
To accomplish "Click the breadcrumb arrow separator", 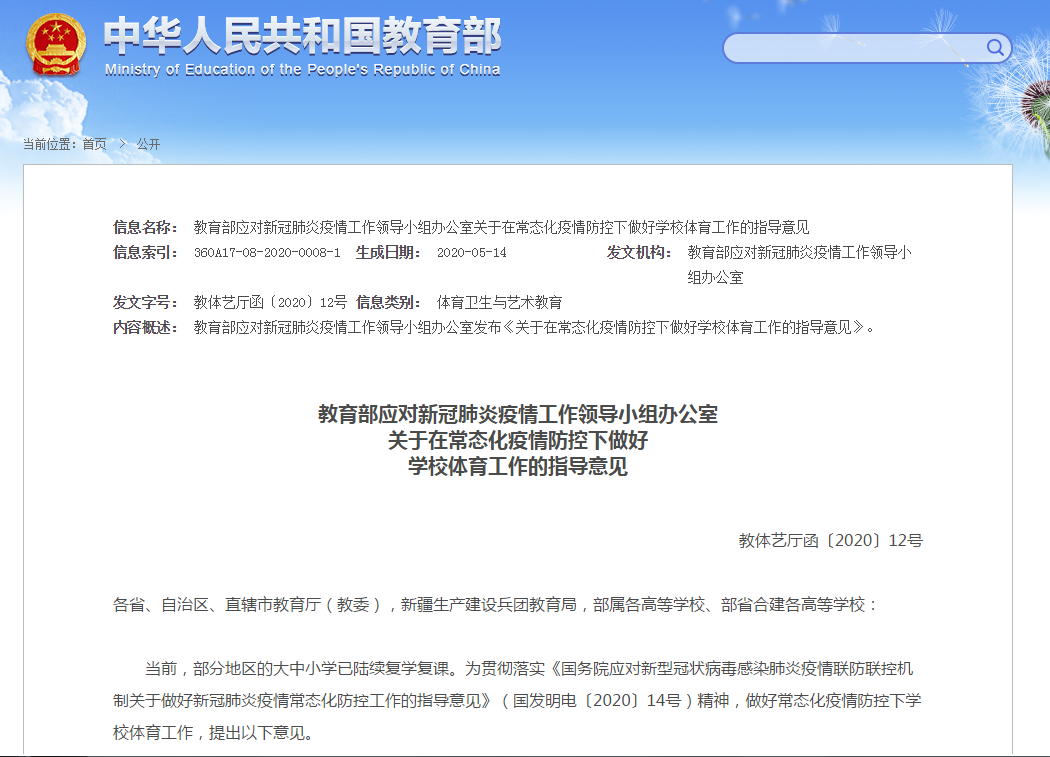I will 122,144.
